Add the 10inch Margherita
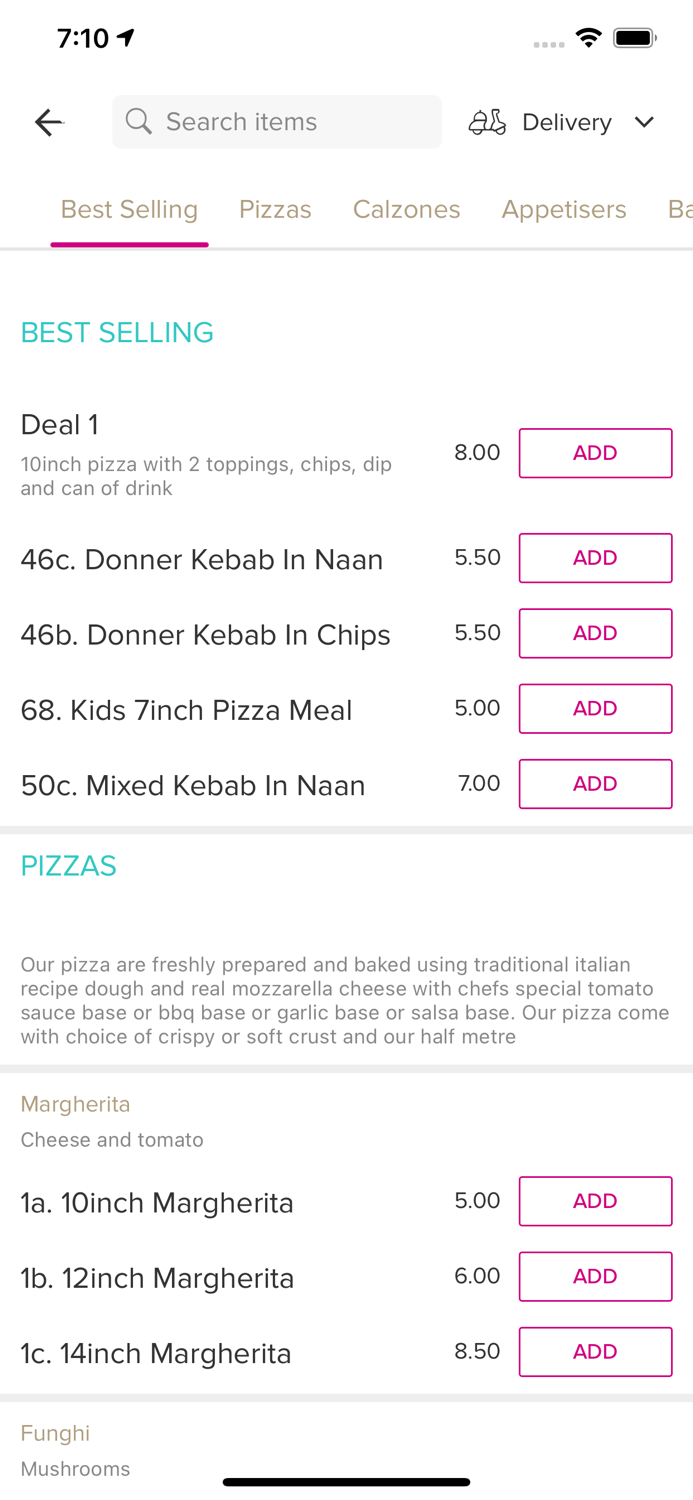The width and height of the screenshot is (693, 1500). (595, 1201)
